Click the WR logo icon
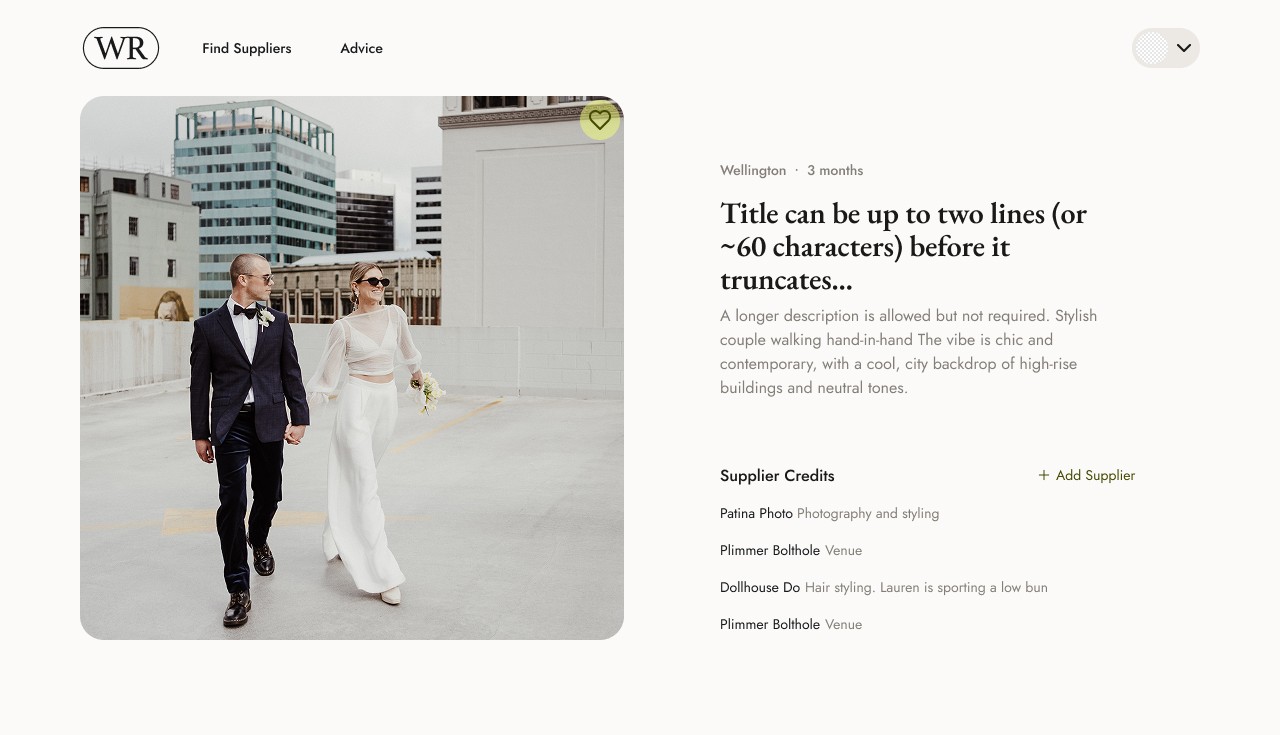The height and width of the screenshot is (735, 1280). coord(121,48)
